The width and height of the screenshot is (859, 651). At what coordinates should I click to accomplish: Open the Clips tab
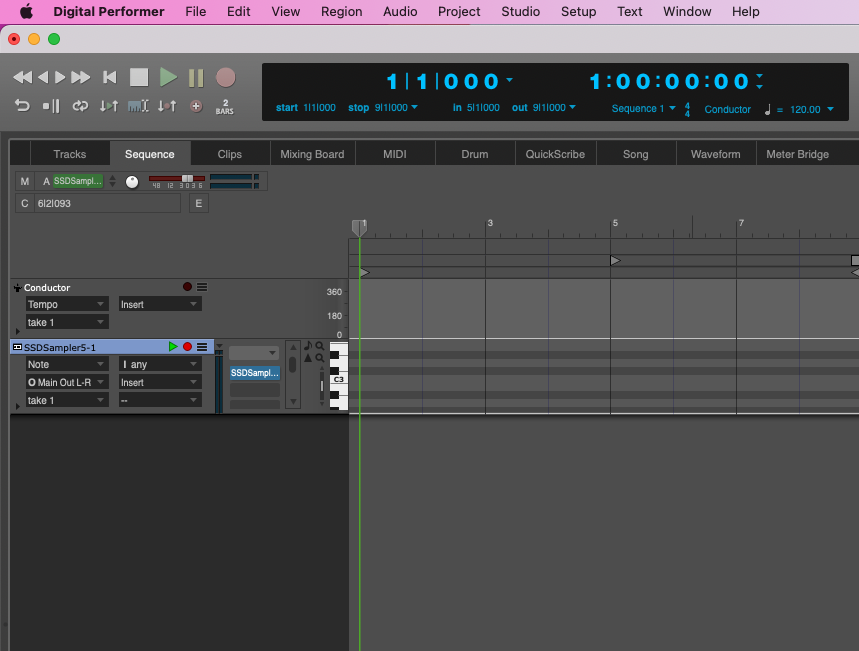coord(230,154)
